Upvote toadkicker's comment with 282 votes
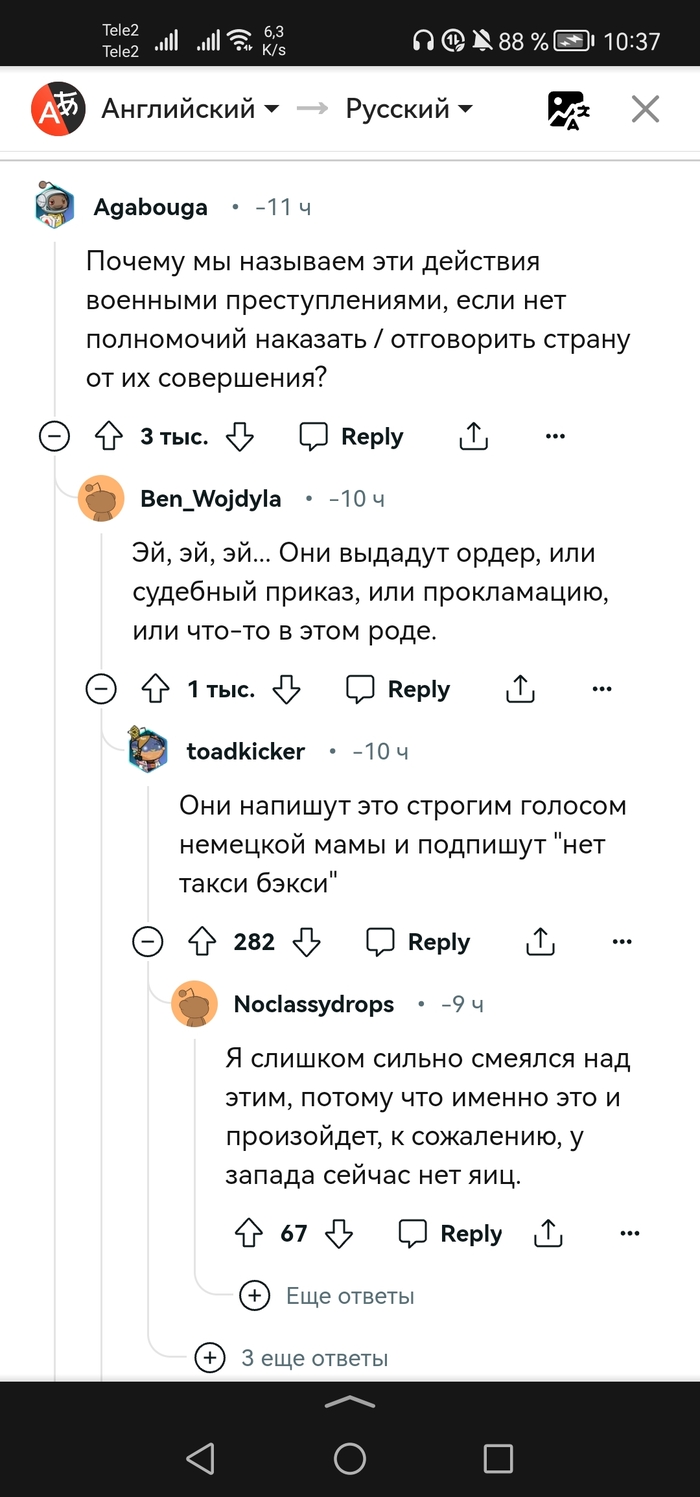Screen dimensions: 700x1497 202,942
